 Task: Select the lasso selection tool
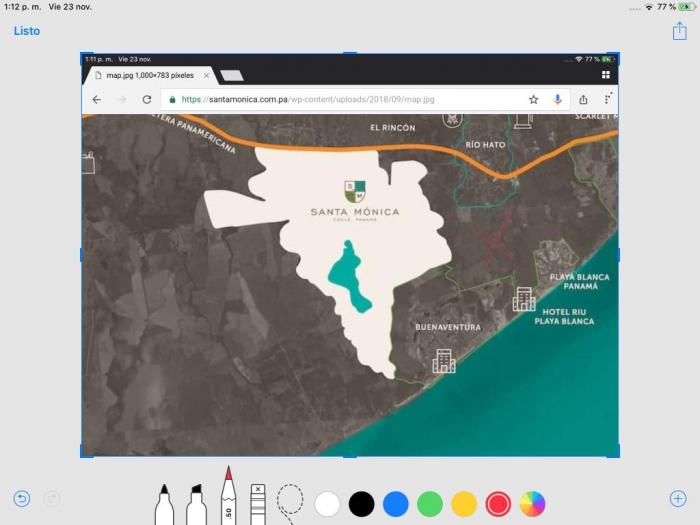click(x=290, y=500)
